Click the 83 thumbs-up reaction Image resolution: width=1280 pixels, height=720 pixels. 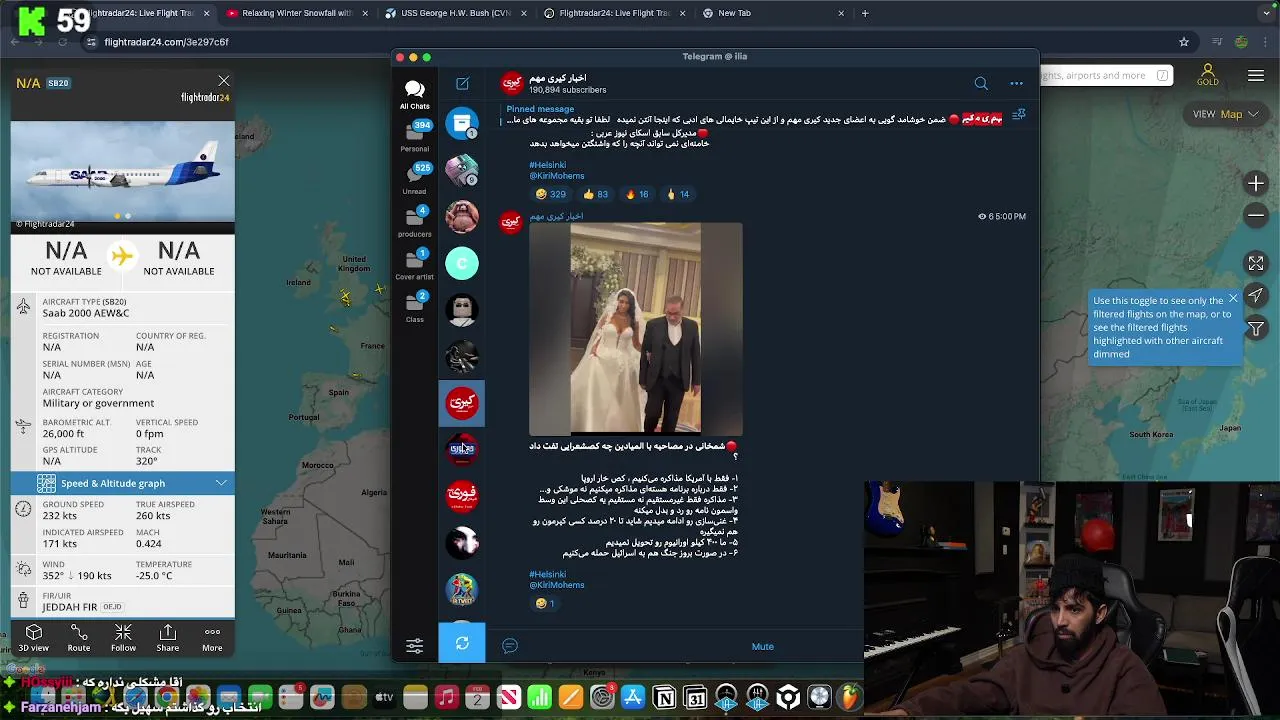[596, 194]
